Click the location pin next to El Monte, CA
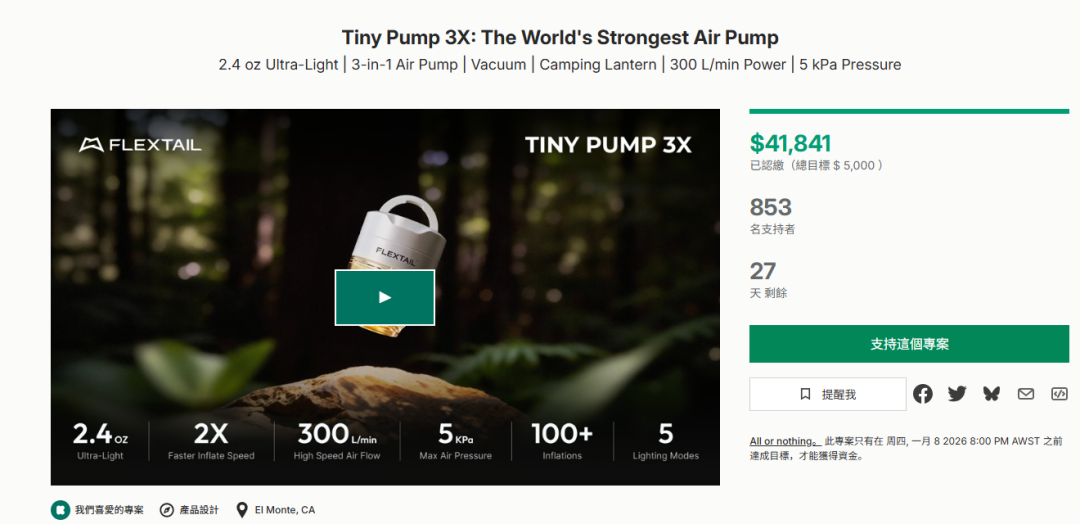 [242, 510]
